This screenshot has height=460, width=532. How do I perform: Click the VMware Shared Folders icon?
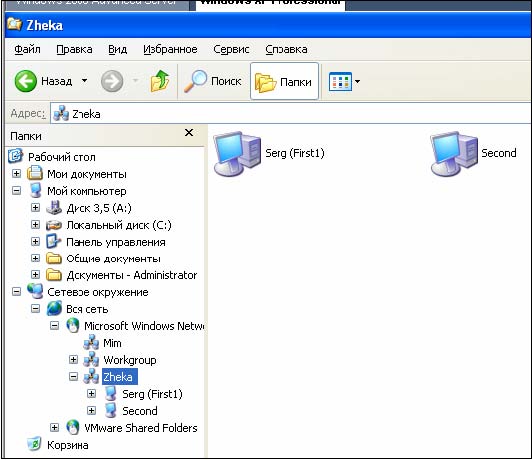[x=73, y=427]
